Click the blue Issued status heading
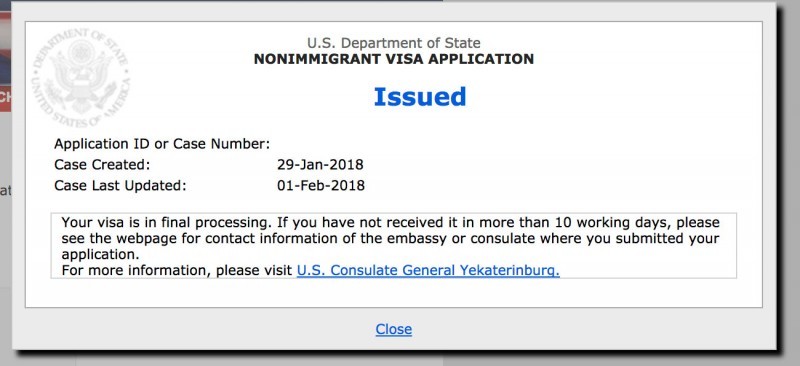Image resolution: width=800 pixels, height=366 pixels. pos(419,96)
